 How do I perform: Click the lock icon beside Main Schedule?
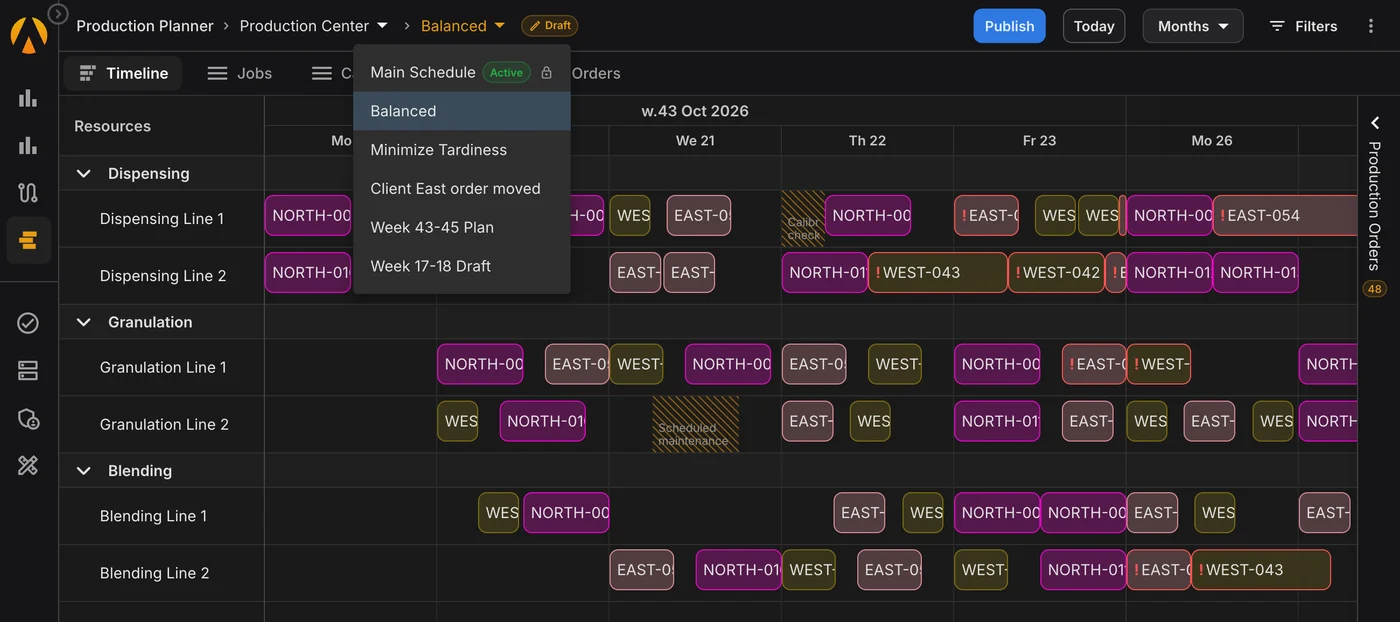[x=546, y=72]
